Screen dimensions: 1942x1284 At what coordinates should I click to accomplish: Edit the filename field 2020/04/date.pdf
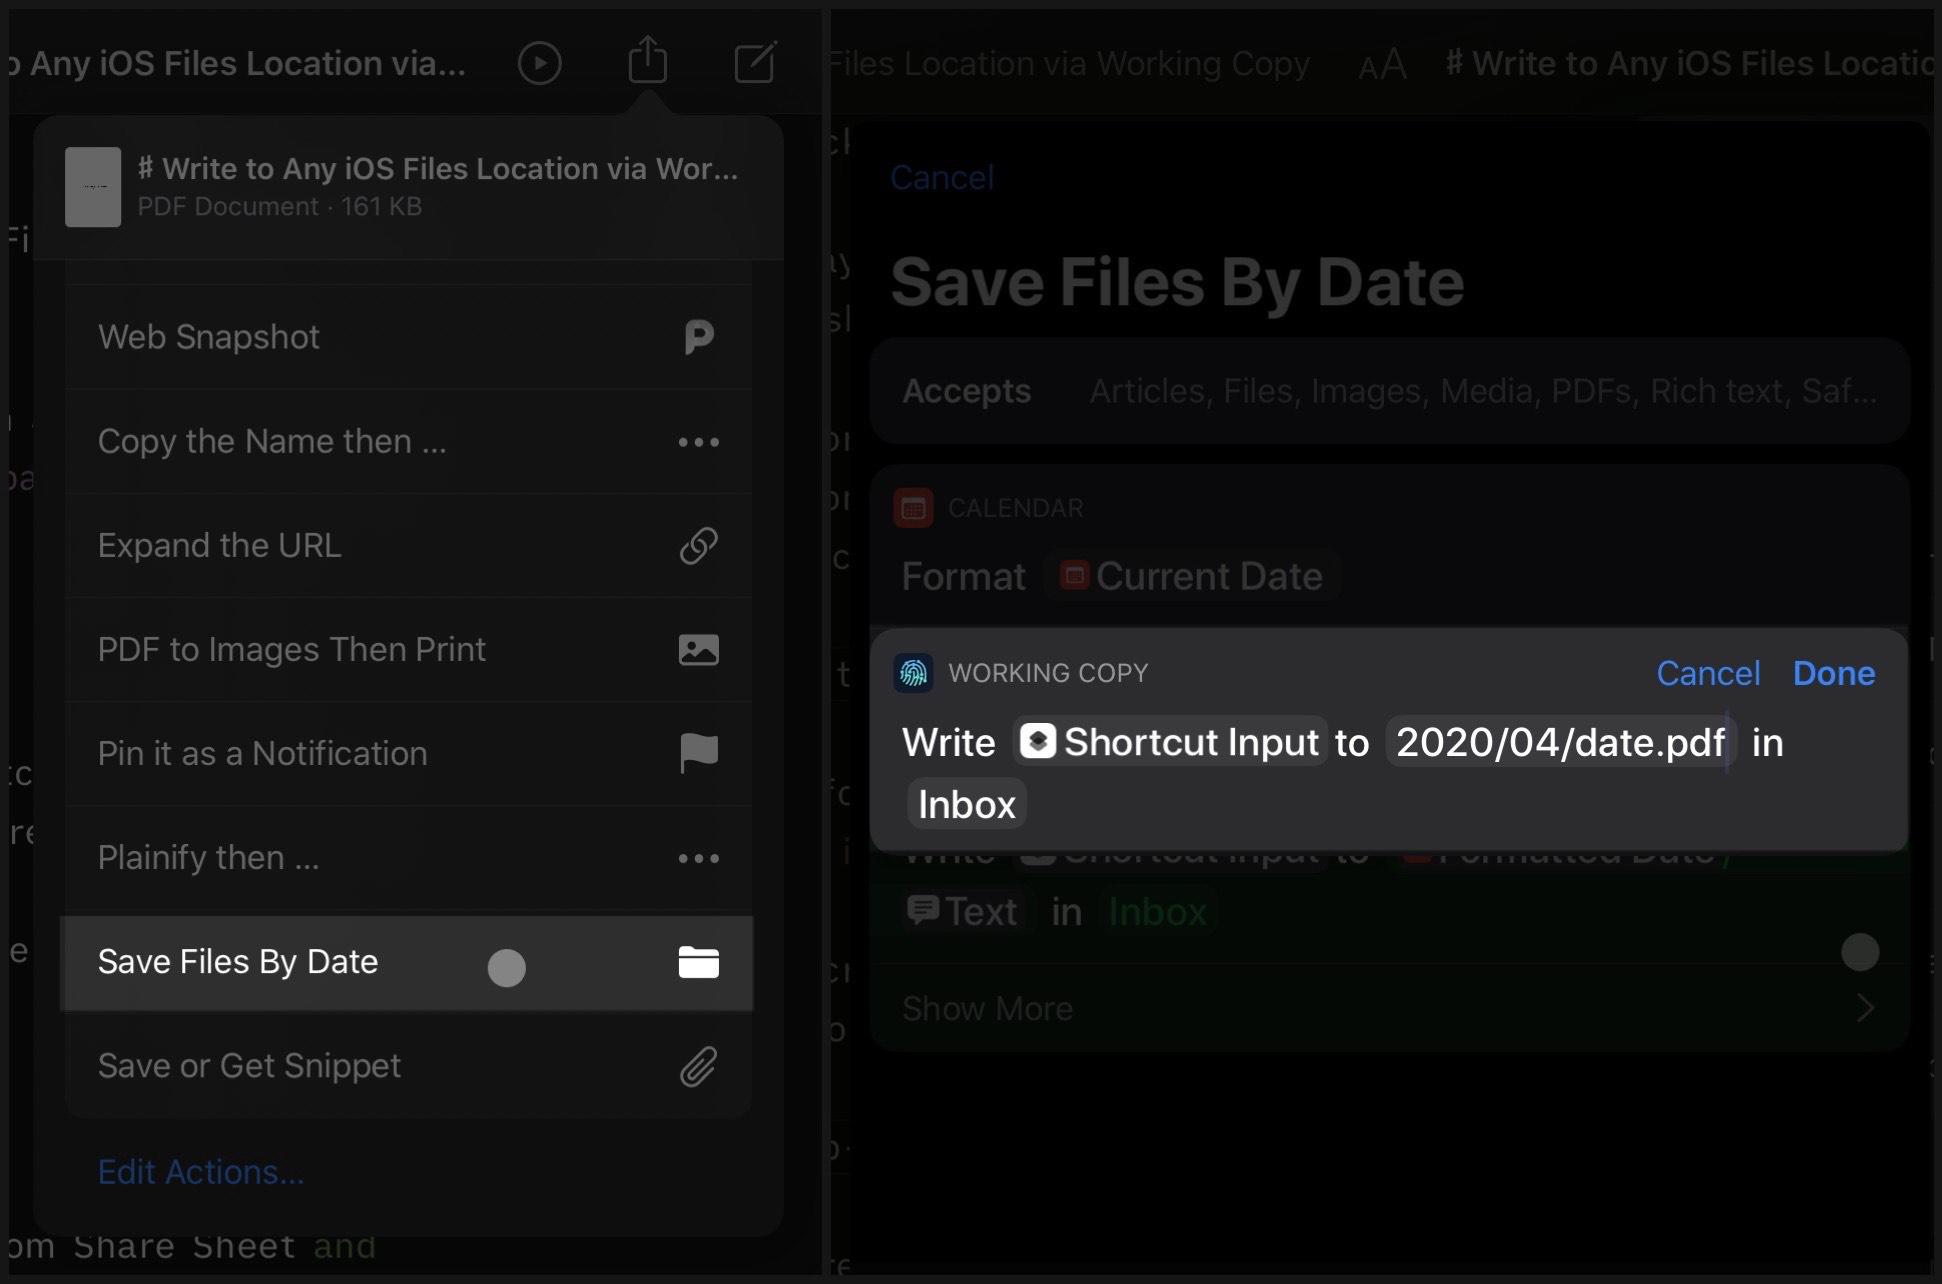(x=1558, y=742)
